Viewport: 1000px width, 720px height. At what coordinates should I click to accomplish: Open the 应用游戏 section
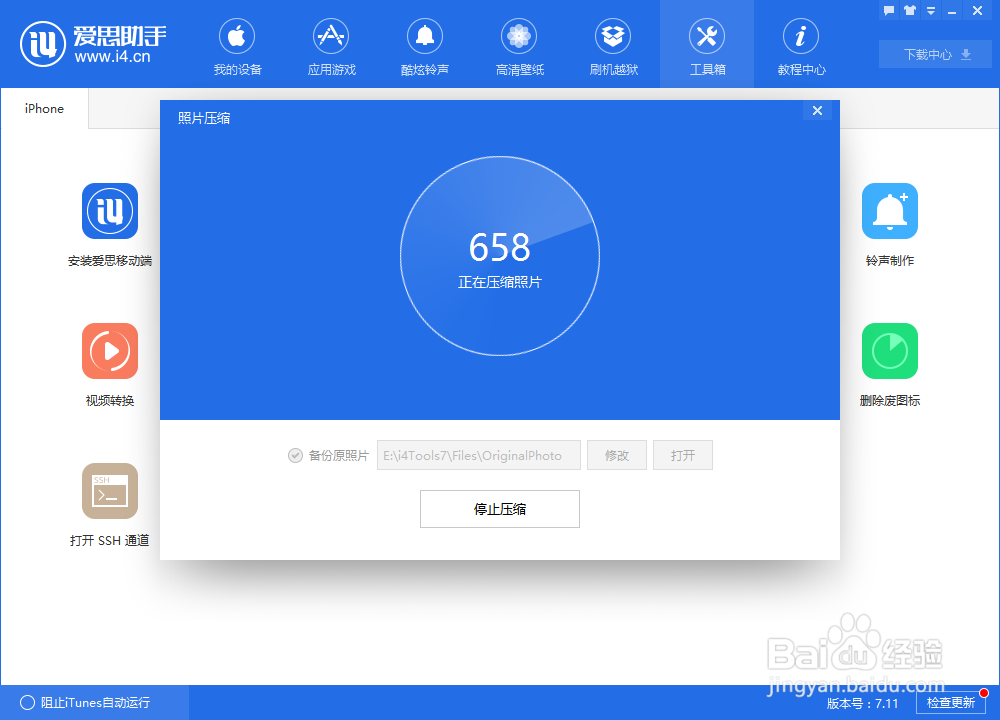tap(331, 45)
